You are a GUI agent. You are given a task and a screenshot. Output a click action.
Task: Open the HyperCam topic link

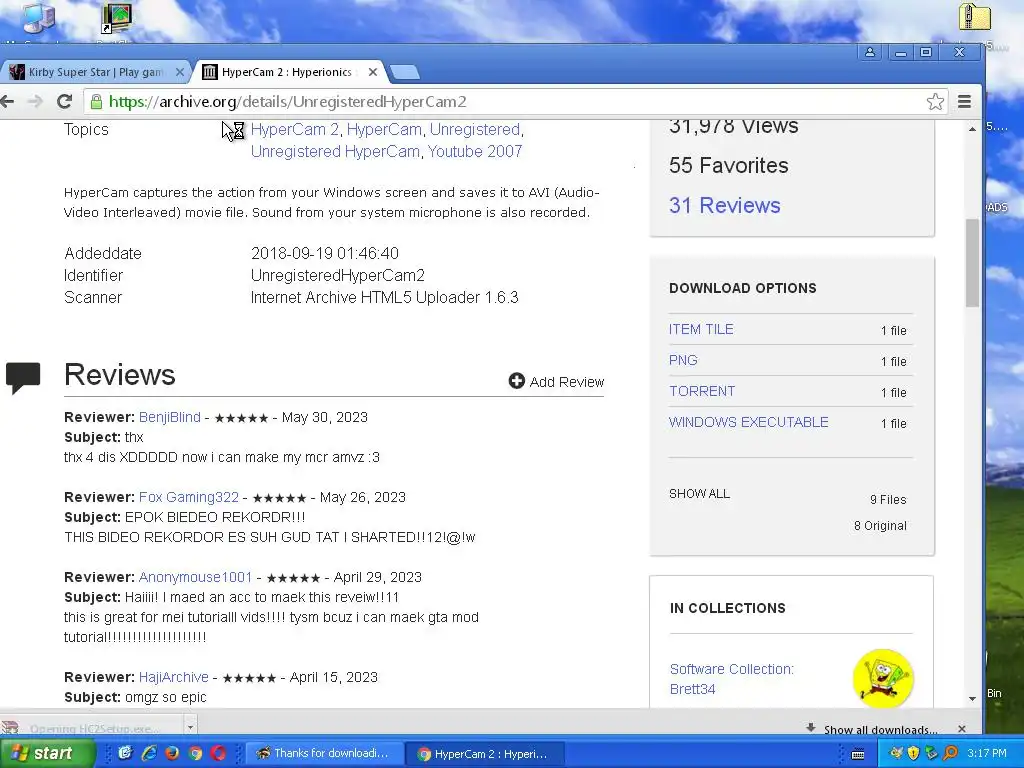tap(384, 129)
